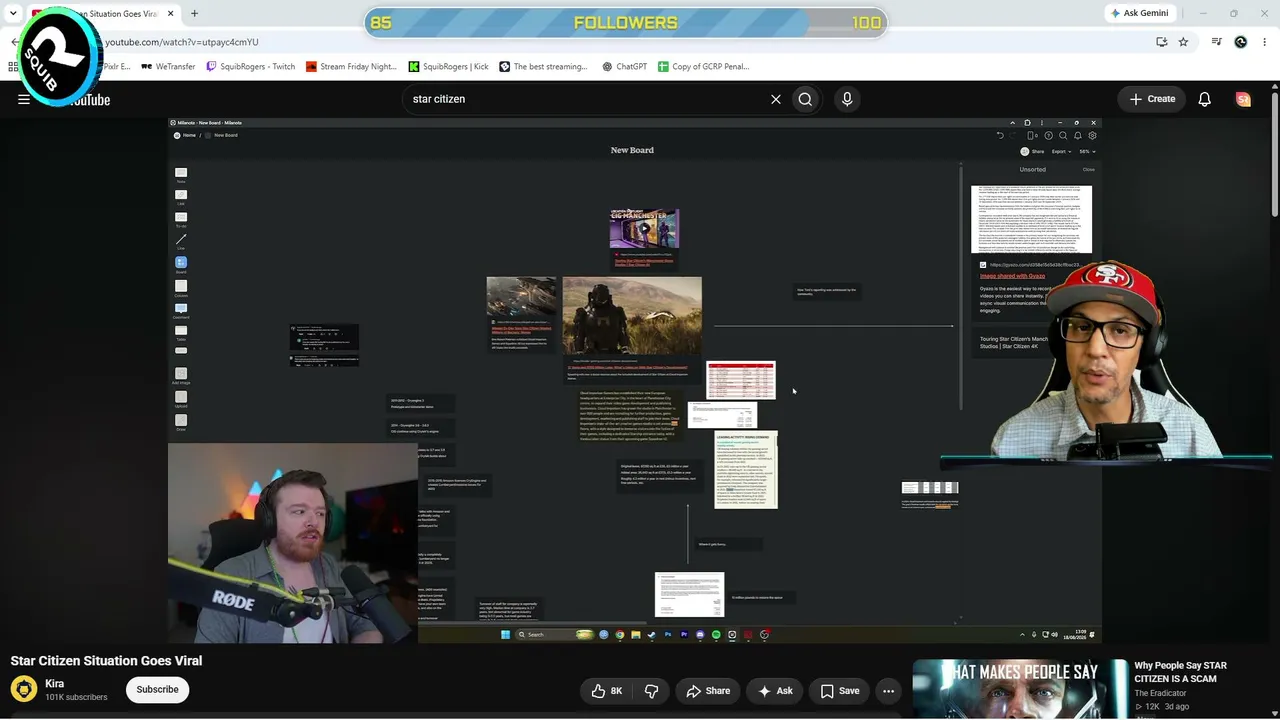The height and width of the screenshot is (720, 1280).
Task: Click Spotify icon in the video's taskbar
Action: (x=716, y=634)
